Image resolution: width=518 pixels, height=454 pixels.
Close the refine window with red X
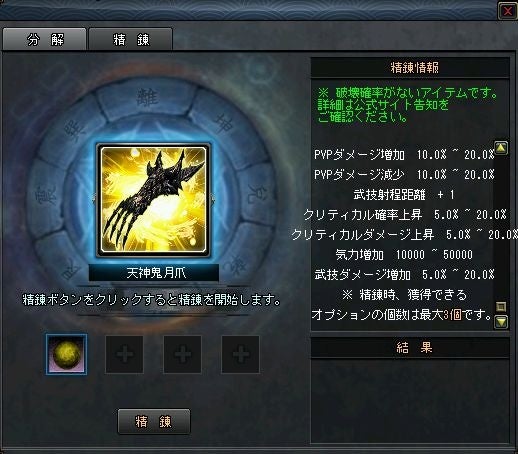[507, 11]
